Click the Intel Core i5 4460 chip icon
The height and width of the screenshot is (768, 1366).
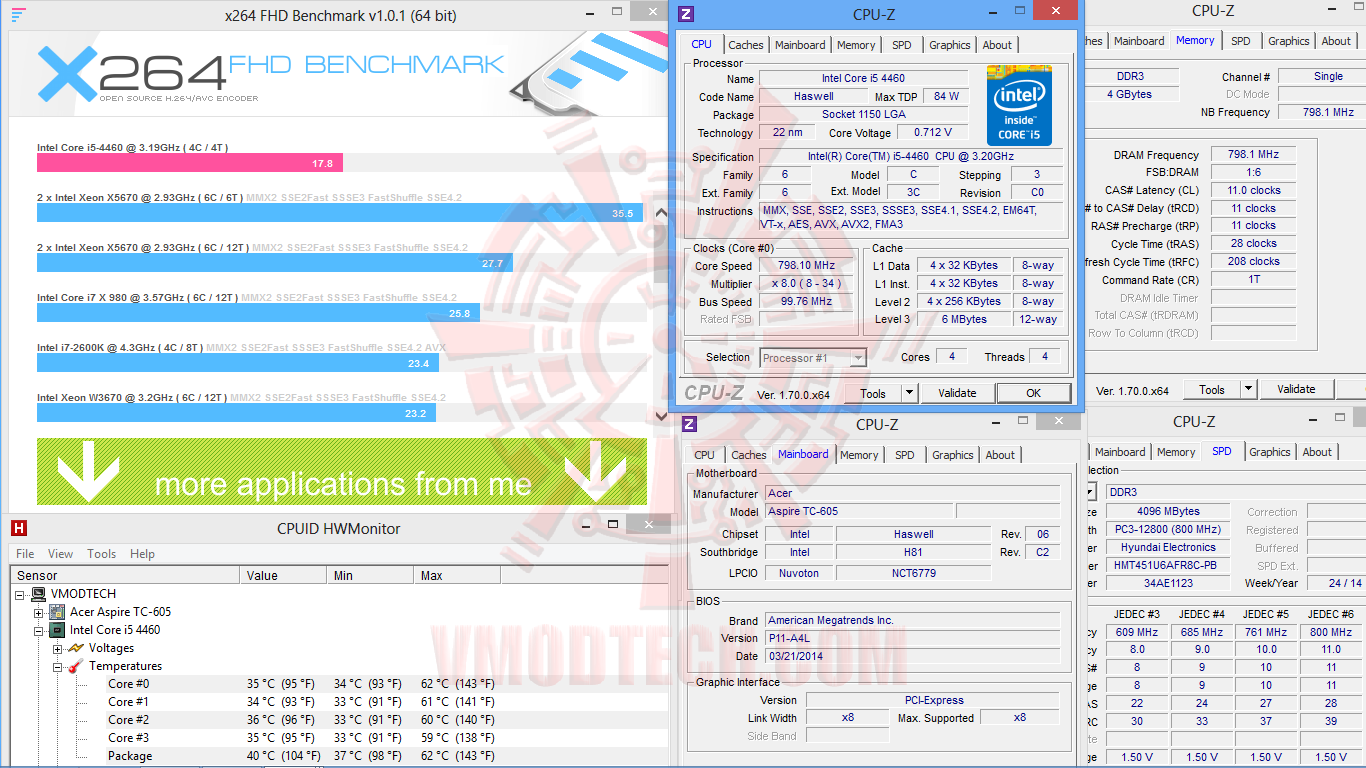57,630
